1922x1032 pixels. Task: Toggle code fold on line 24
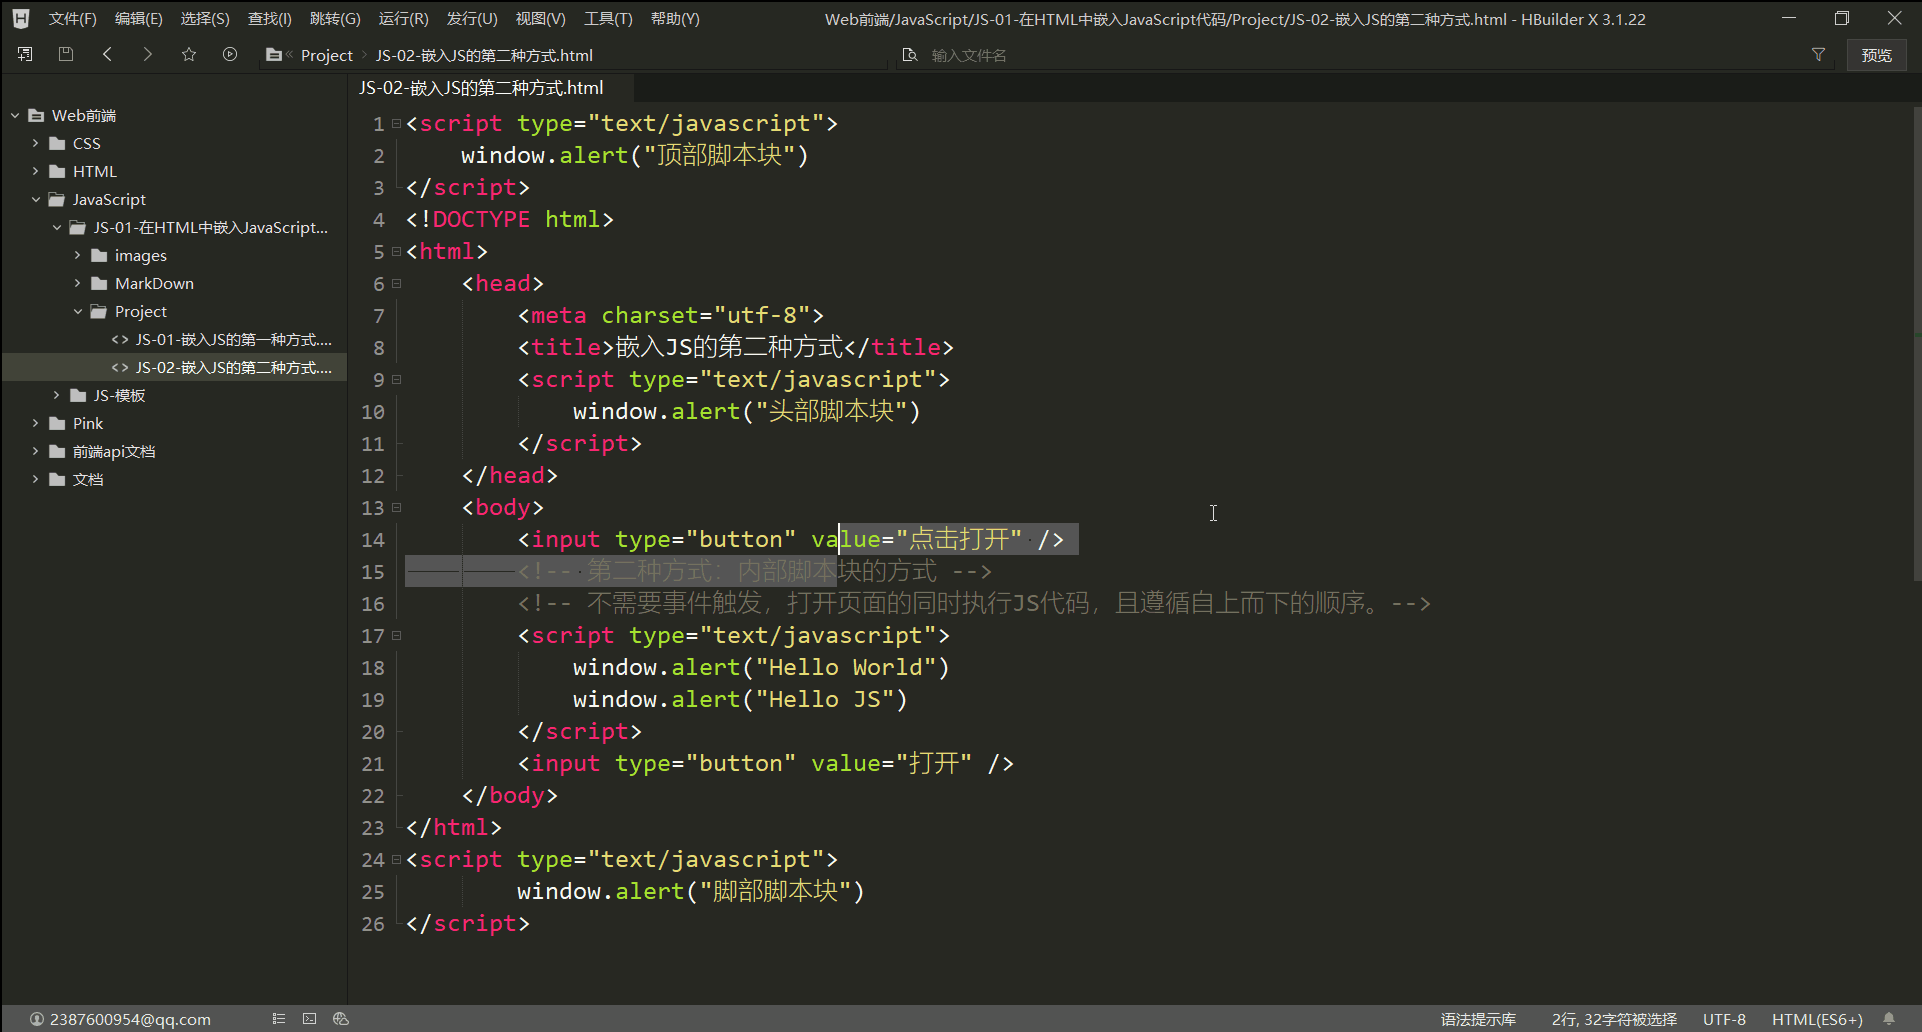(397, 860)
